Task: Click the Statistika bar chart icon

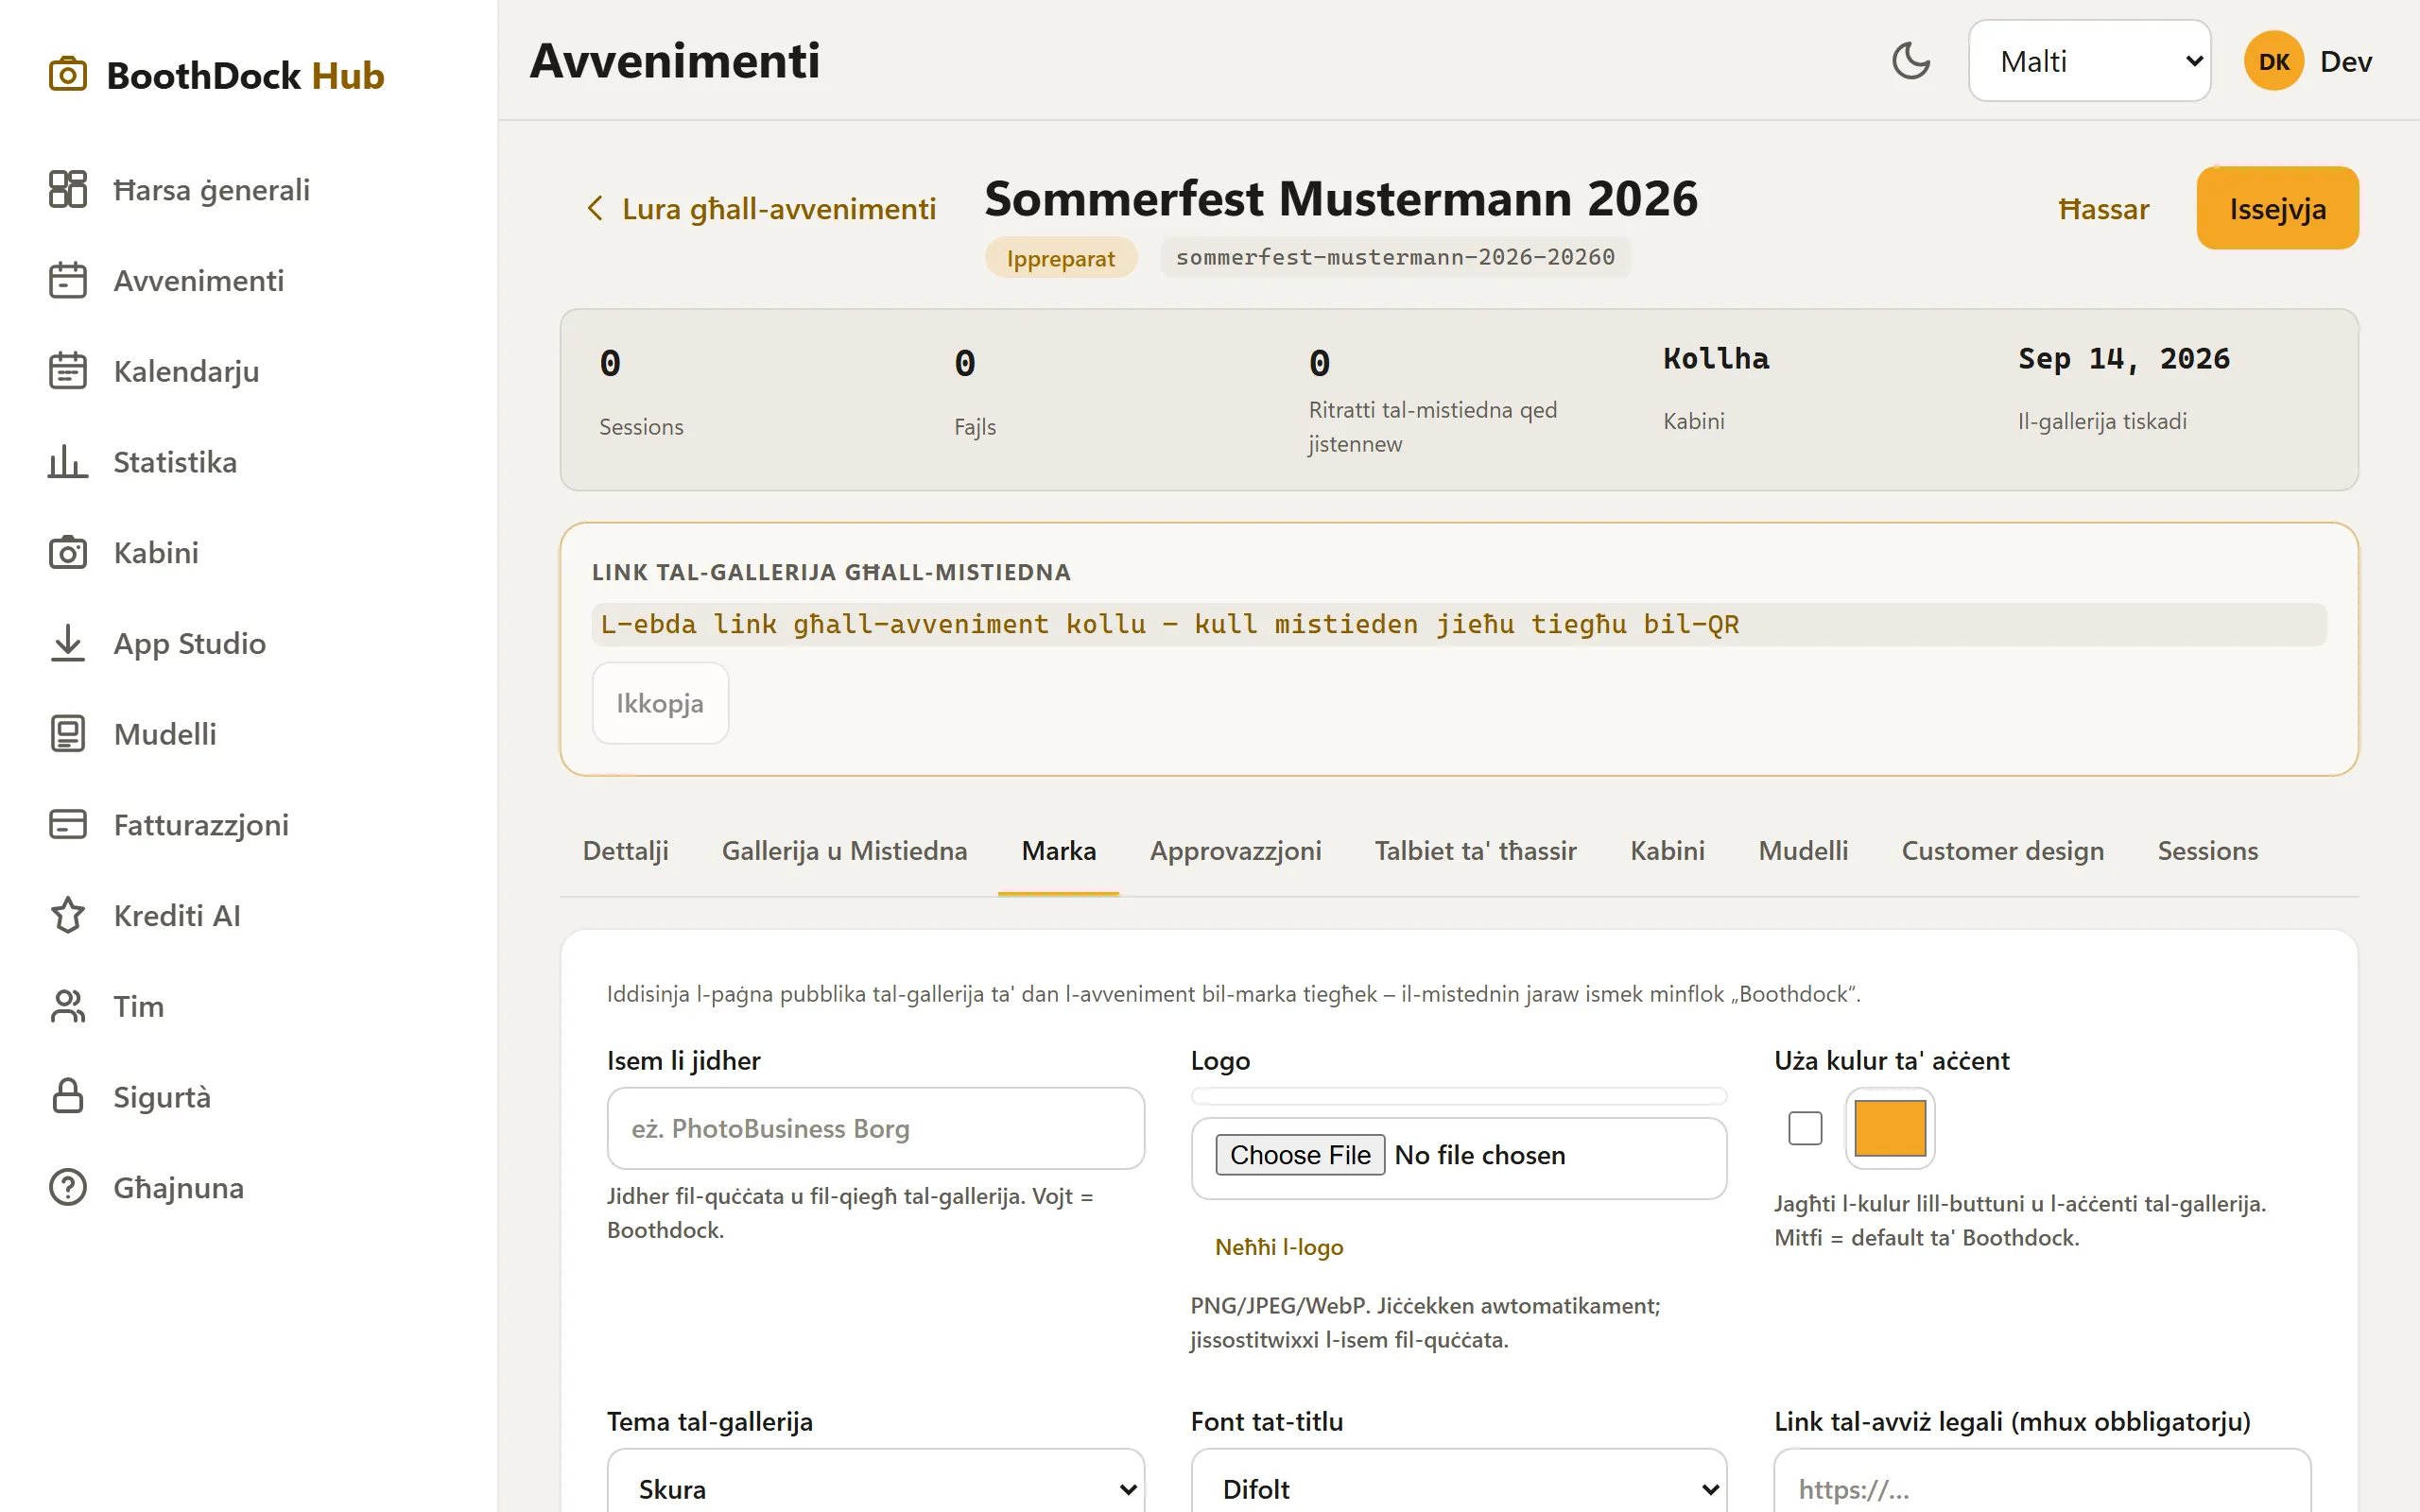Action: pos(67,462)
